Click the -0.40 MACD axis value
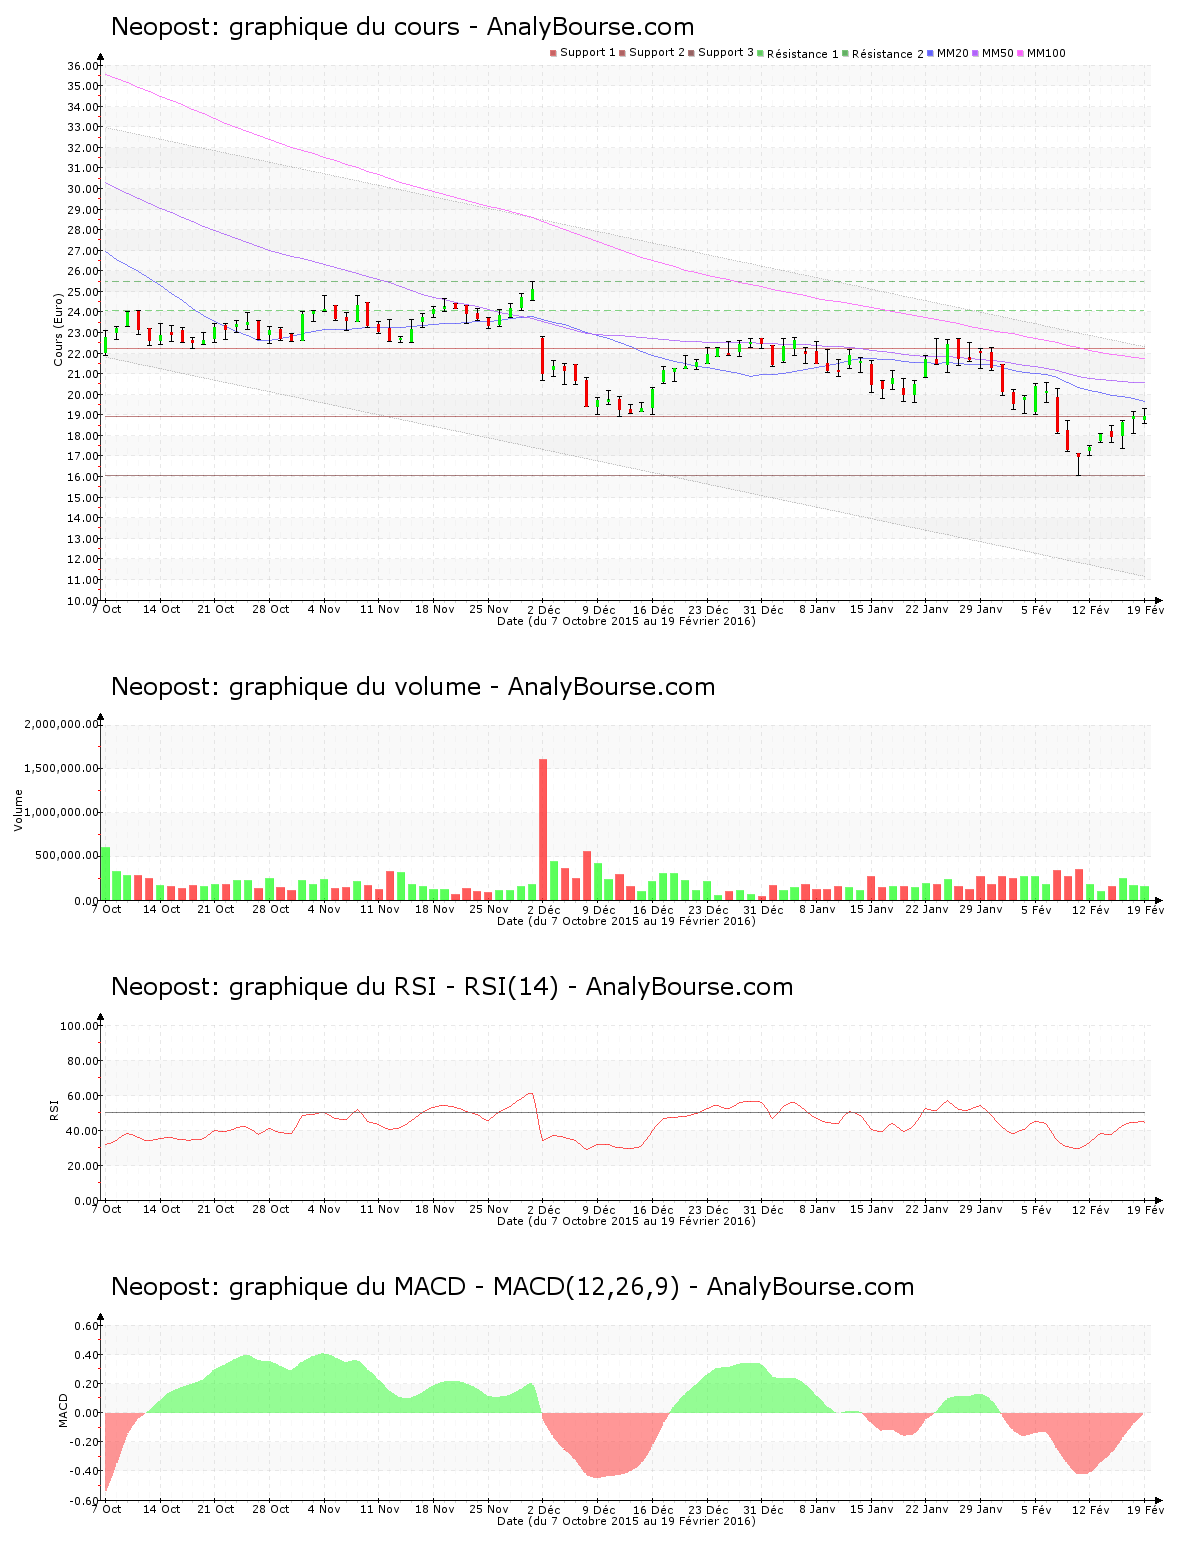This screenshot has width=1200, height=1550. (85, 1472)
